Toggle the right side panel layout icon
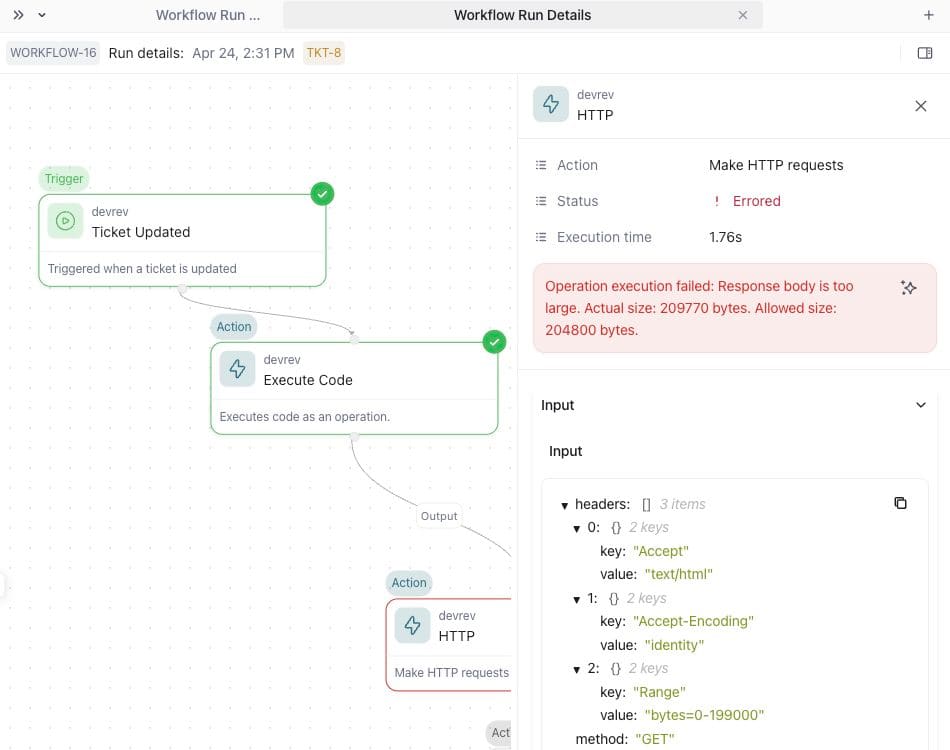Viewport: 950px width, 750px height. 925,53
